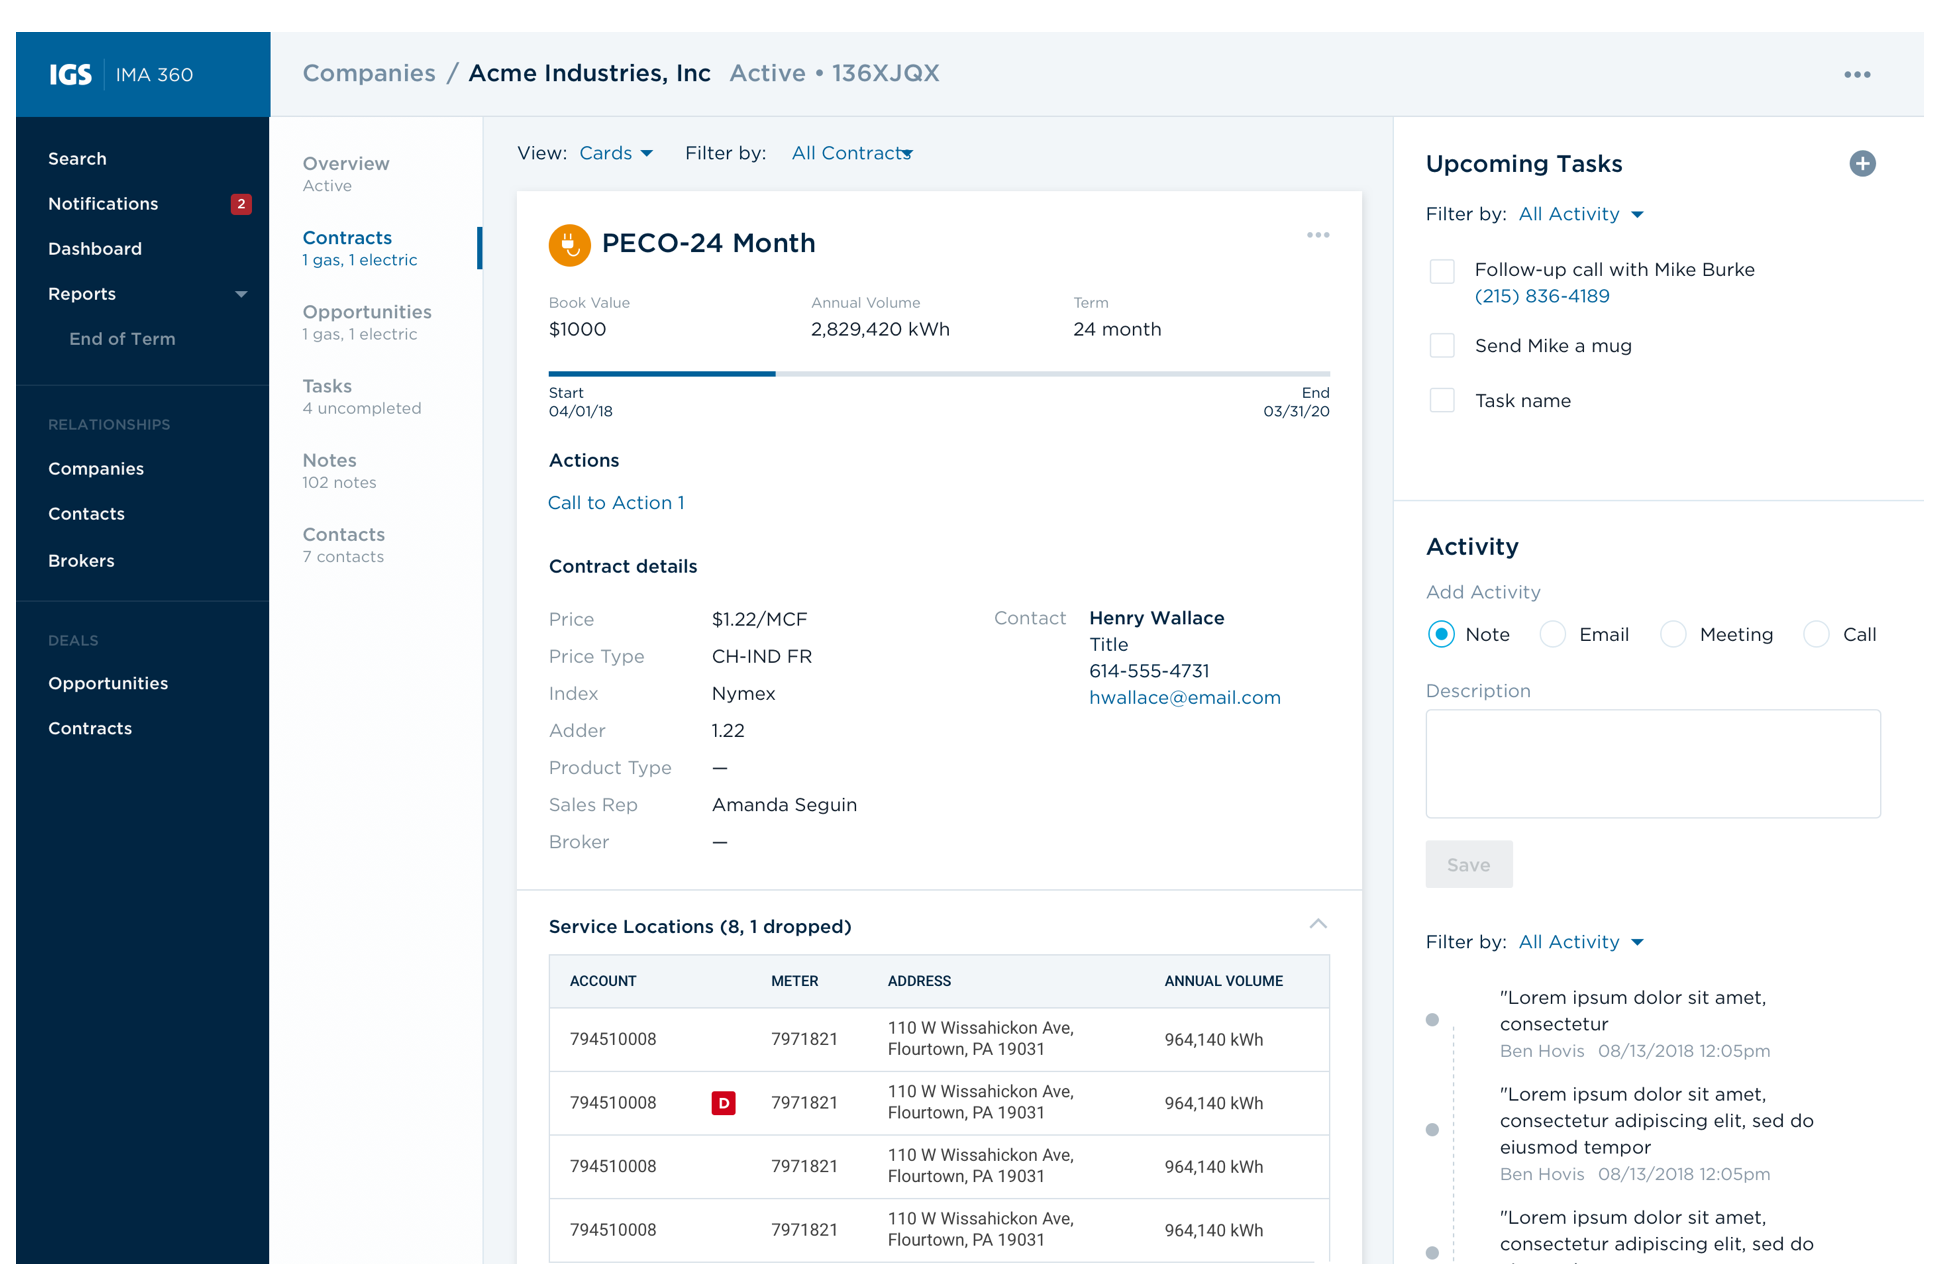Select the Note activity radio button
Image resolution: width=1940 pixels, height=1280 pixels.
[1441, 634]
